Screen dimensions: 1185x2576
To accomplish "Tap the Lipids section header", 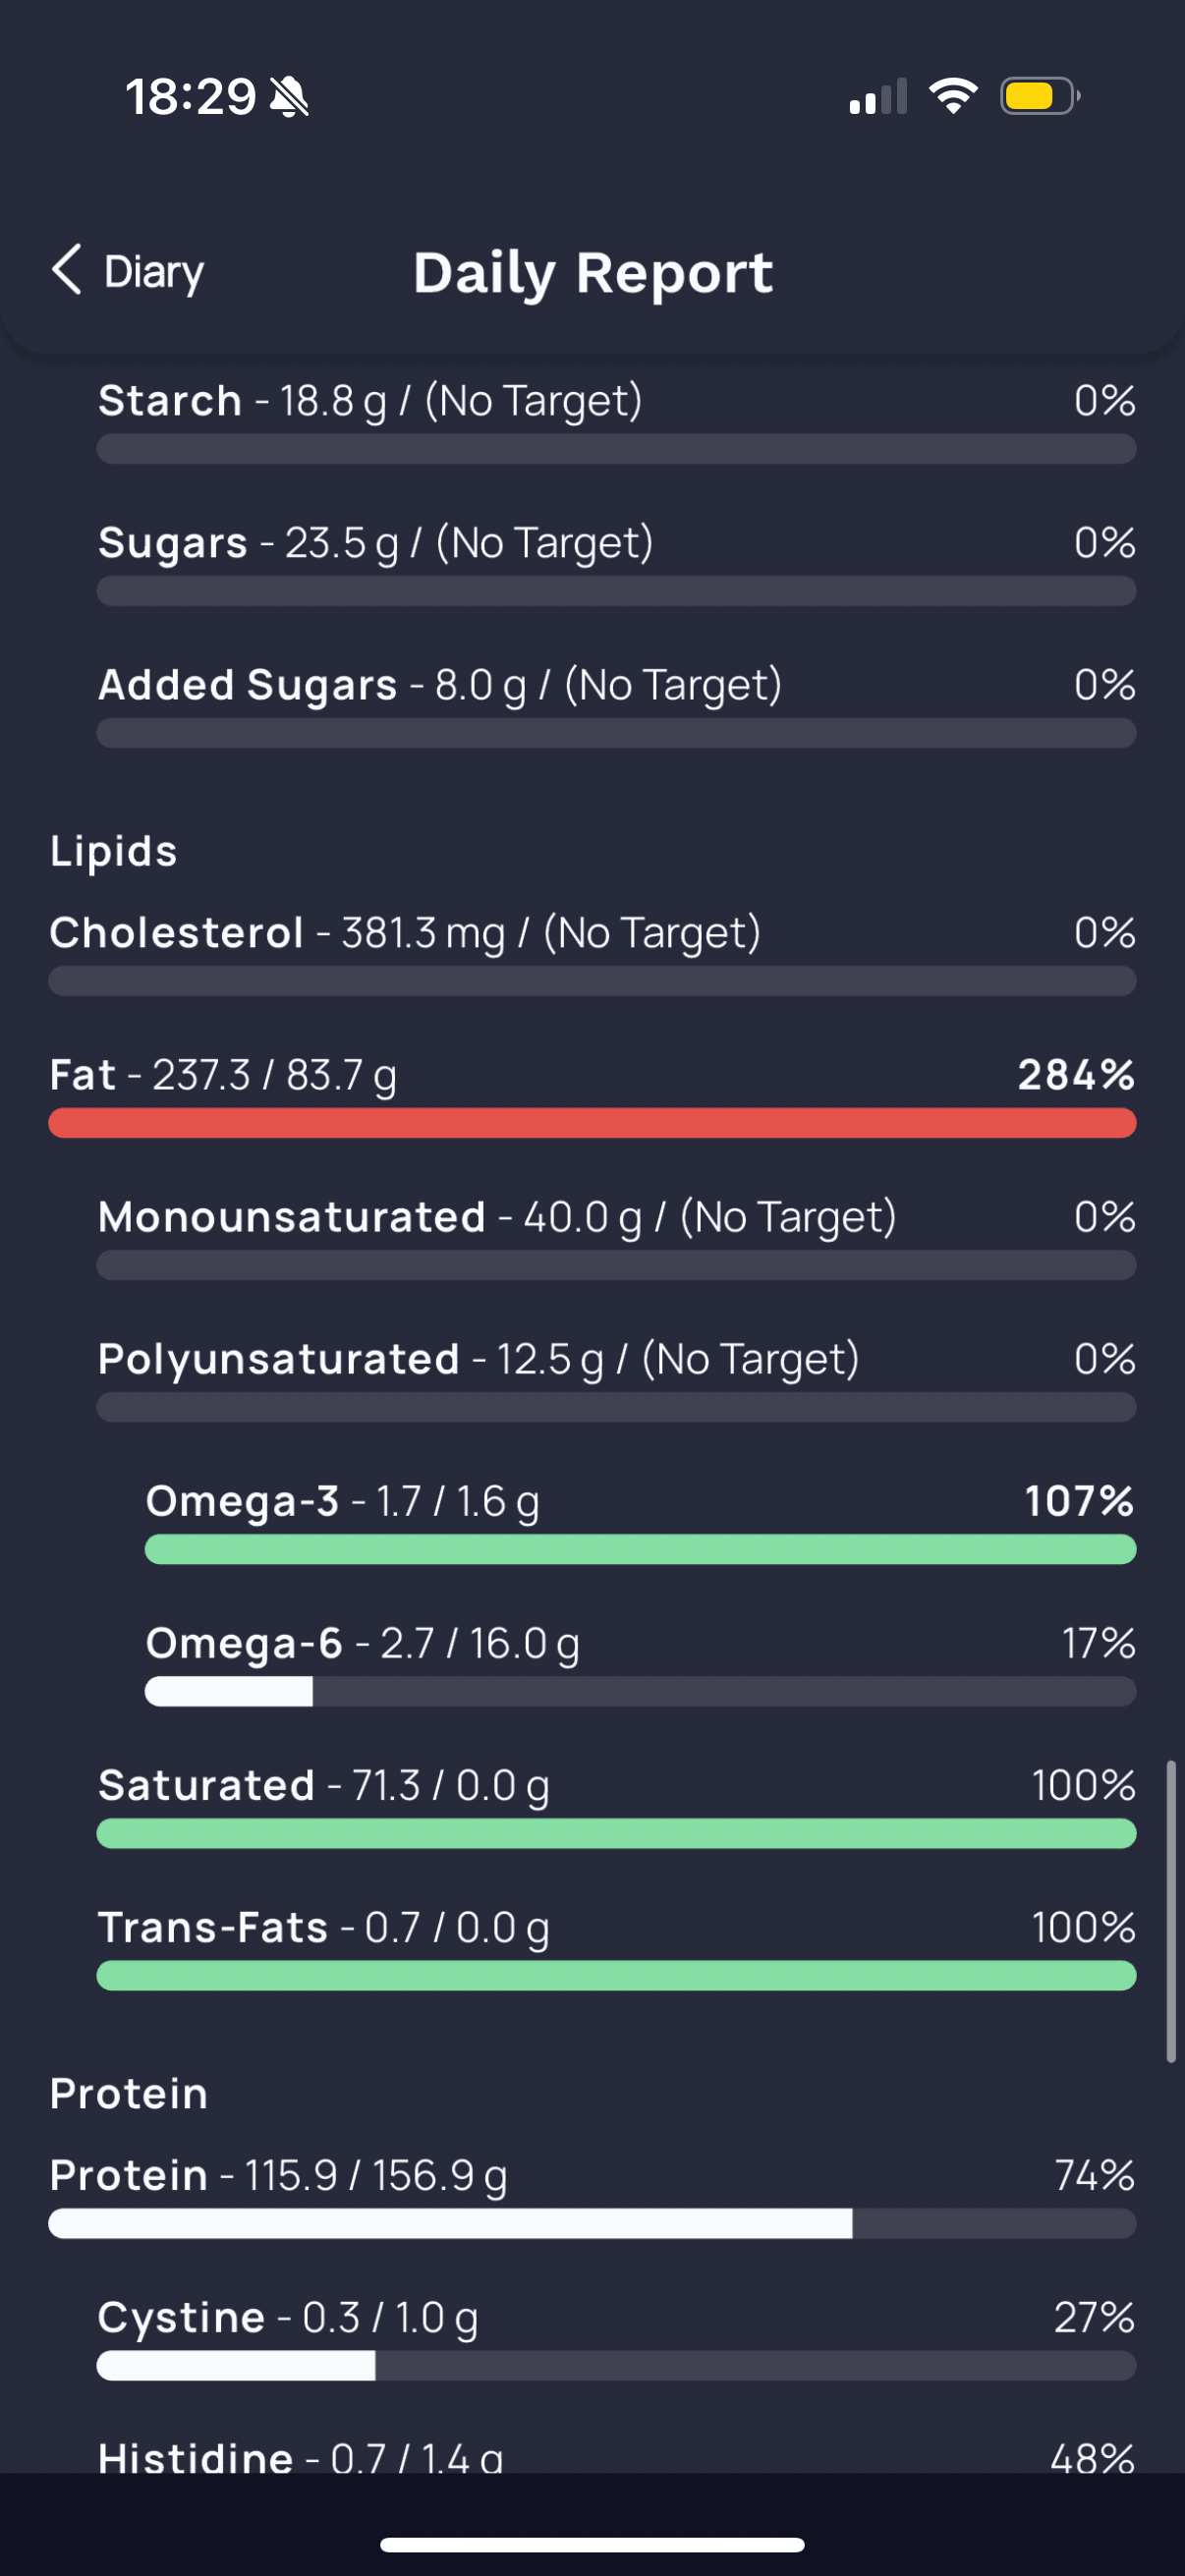I will [114, 852].
